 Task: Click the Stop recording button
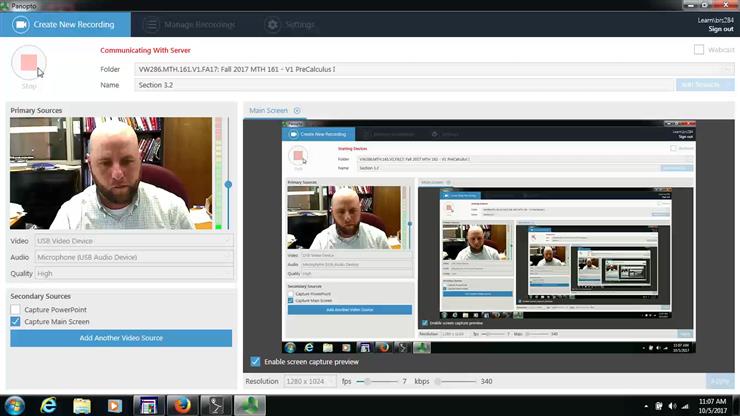point(28,64)
